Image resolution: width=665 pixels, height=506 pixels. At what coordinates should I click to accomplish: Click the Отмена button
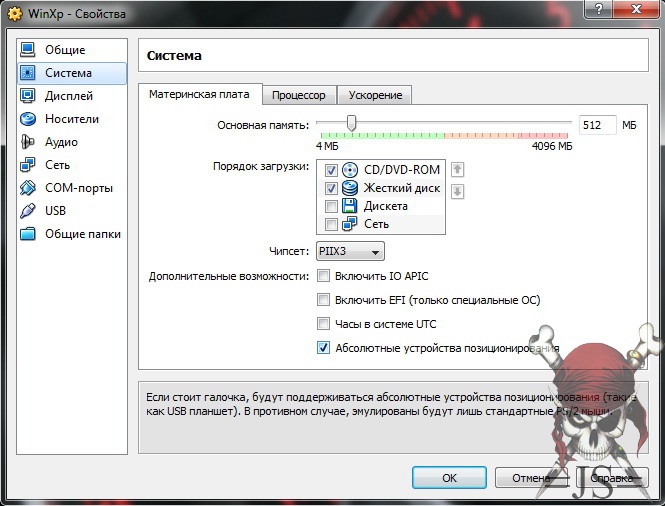tap(532, 478)
